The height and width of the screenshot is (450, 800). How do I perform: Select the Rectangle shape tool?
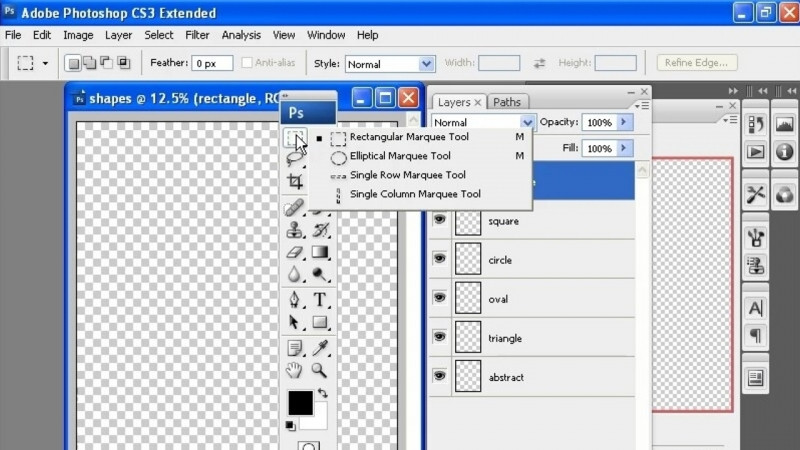coord(320,322)
